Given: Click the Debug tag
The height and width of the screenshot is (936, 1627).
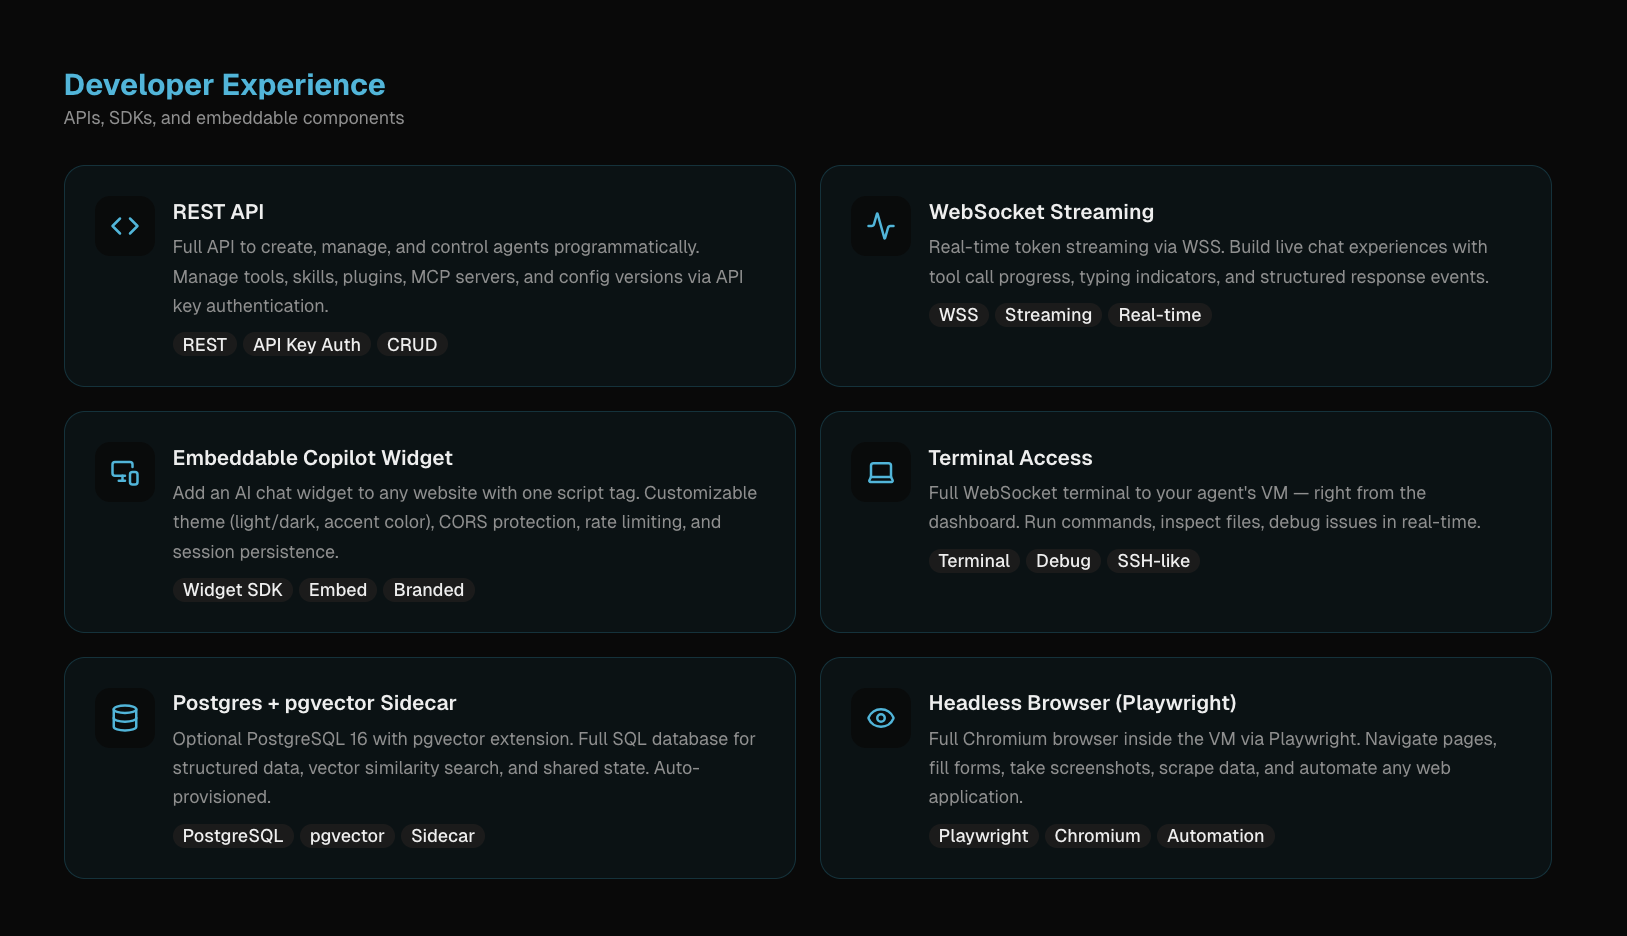Looking at the screenshot, I should (x=1063, y=561).
